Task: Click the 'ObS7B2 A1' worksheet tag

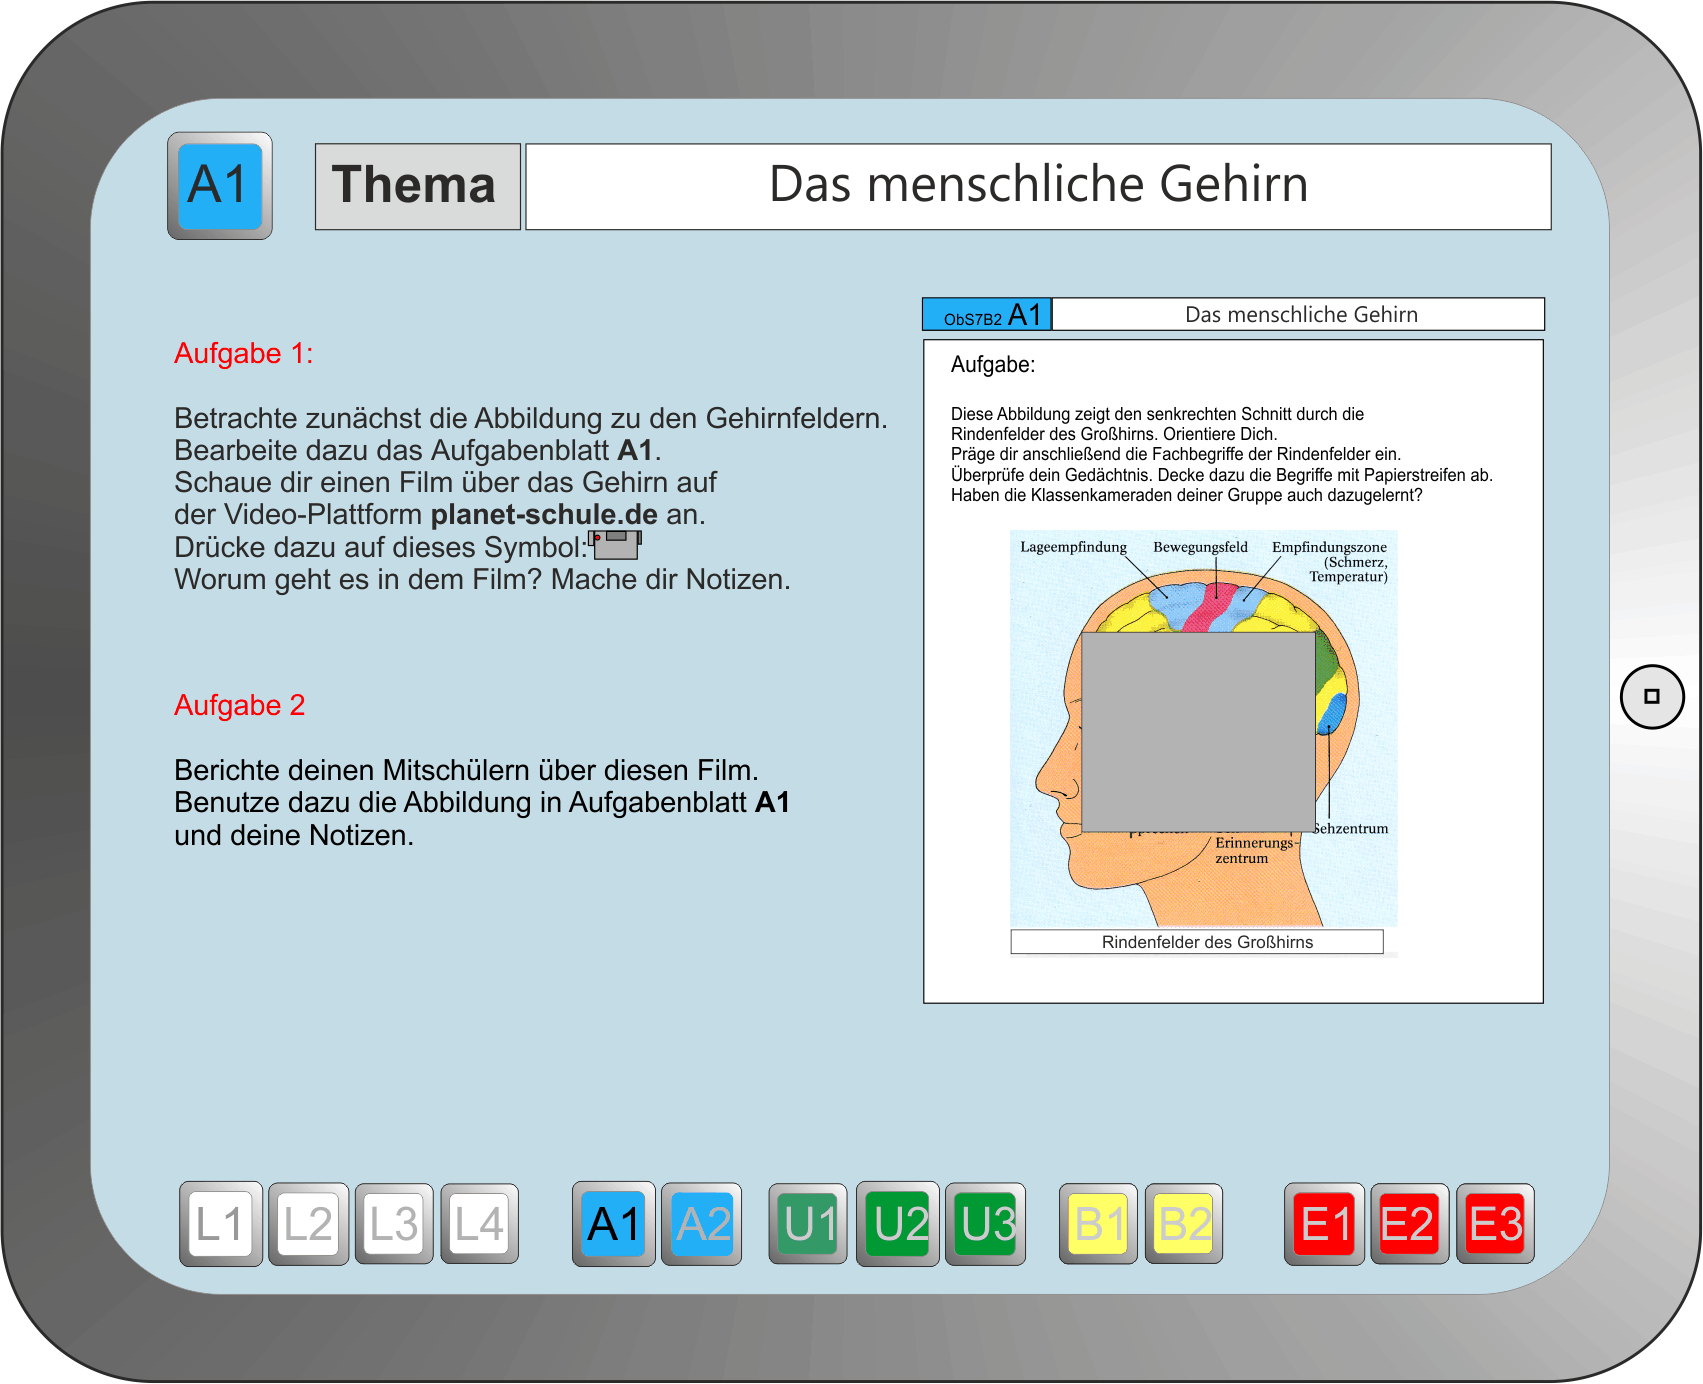Action: pyautogui.click(x=987, y=315)
